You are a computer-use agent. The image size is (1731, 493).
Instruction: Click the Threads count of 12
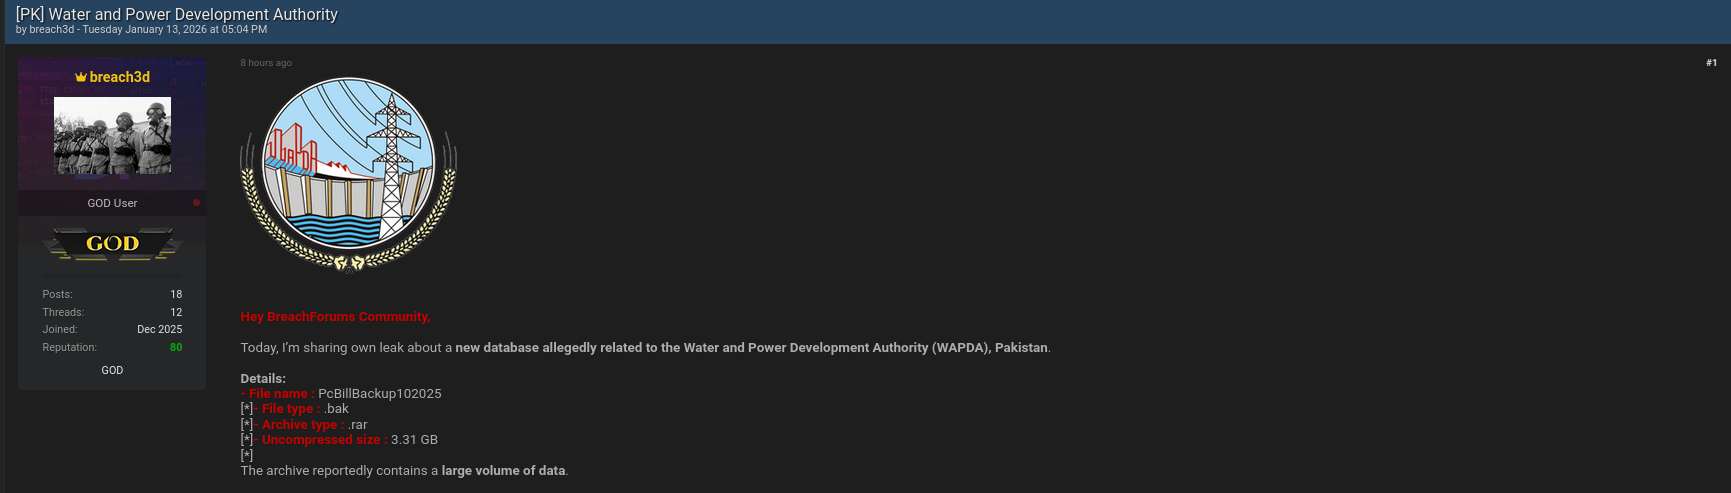coord(176,313)
